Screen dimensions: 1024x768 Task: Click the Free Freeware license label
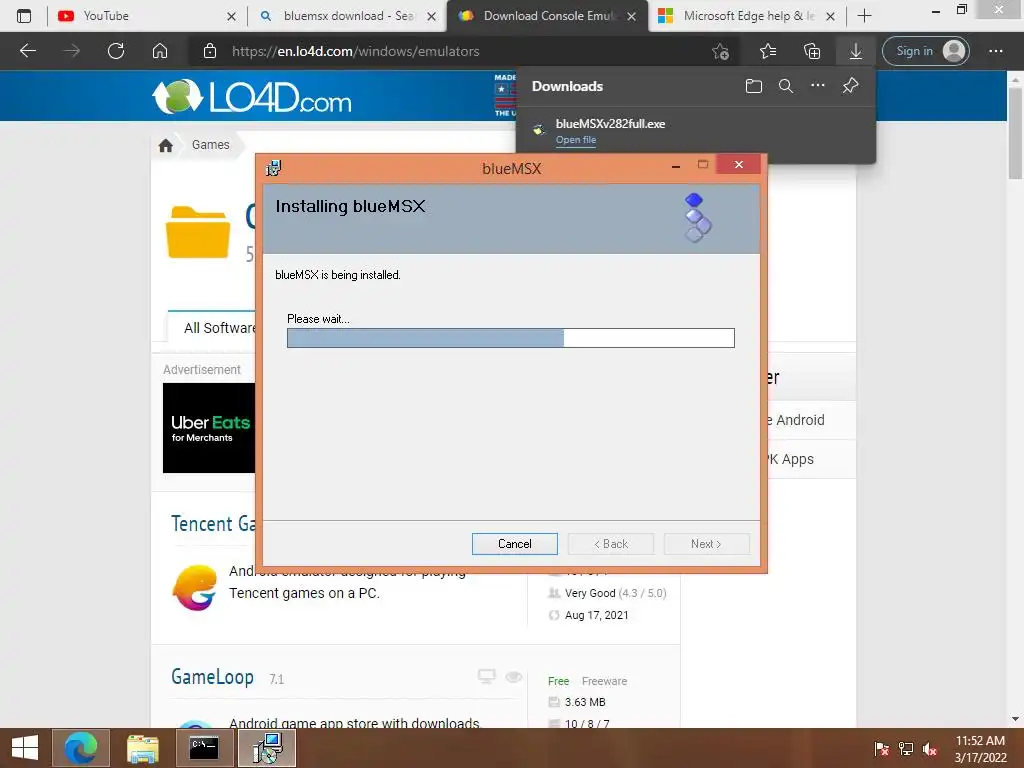[x=587, y=681]
